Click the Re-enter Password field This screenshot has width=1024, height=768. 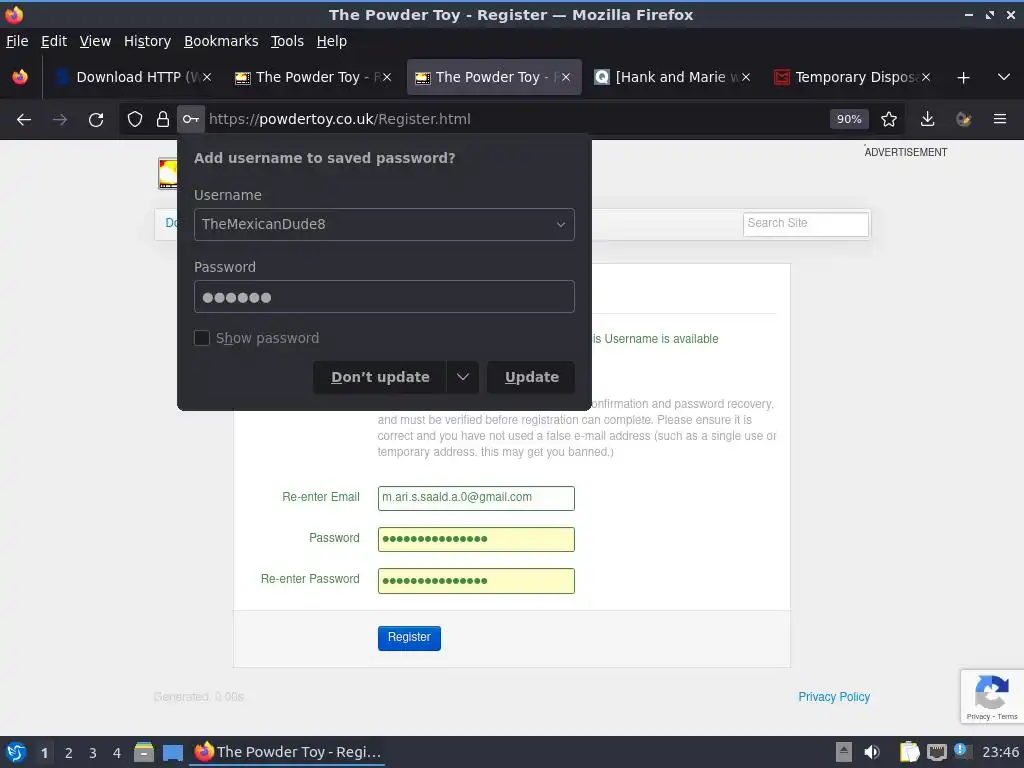476,581
